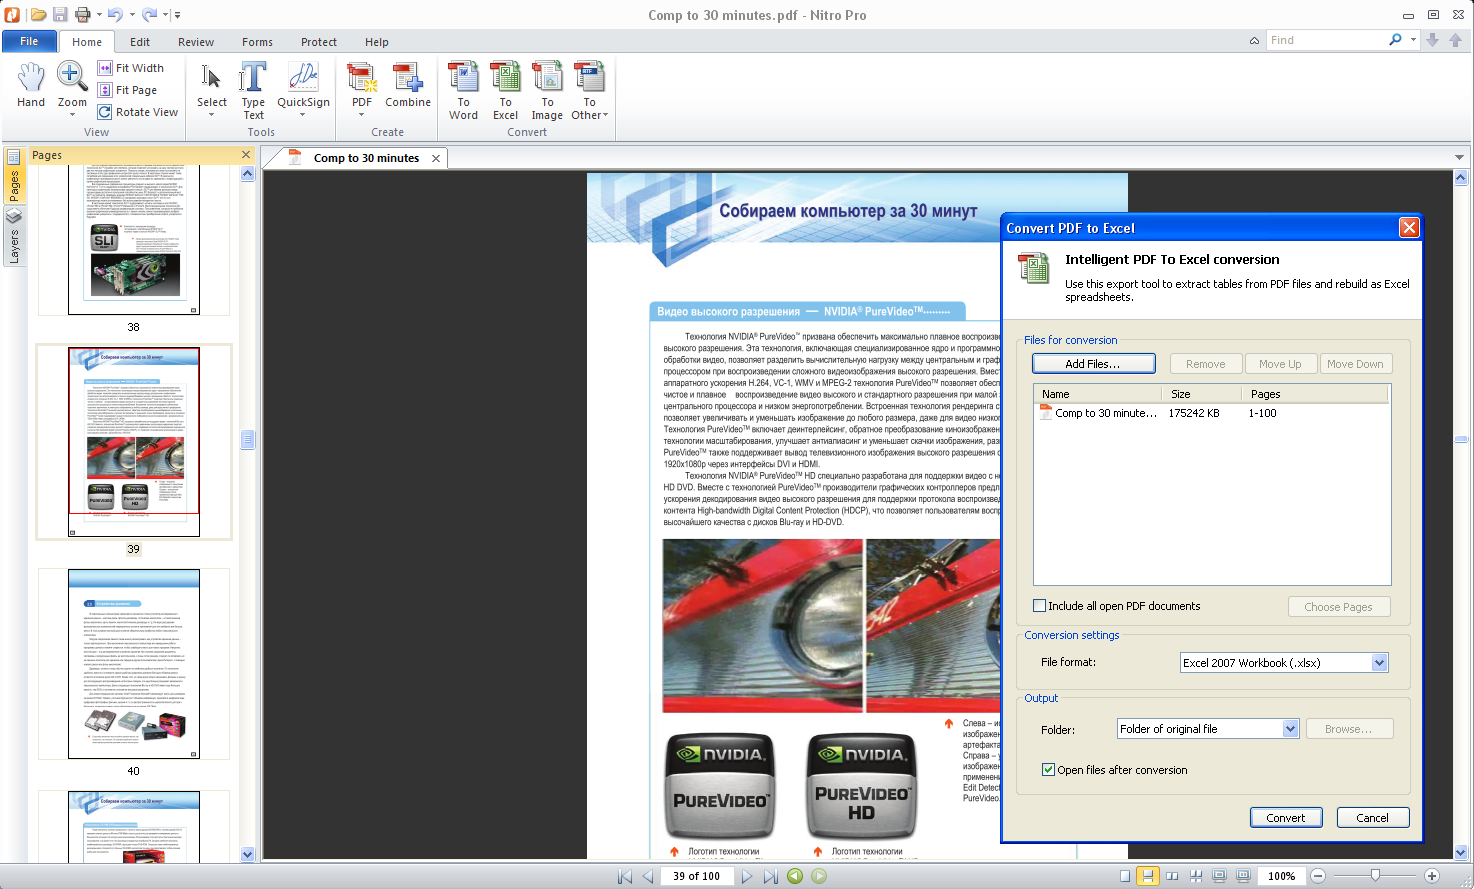Click the Convert button

tap(1286, 818)
